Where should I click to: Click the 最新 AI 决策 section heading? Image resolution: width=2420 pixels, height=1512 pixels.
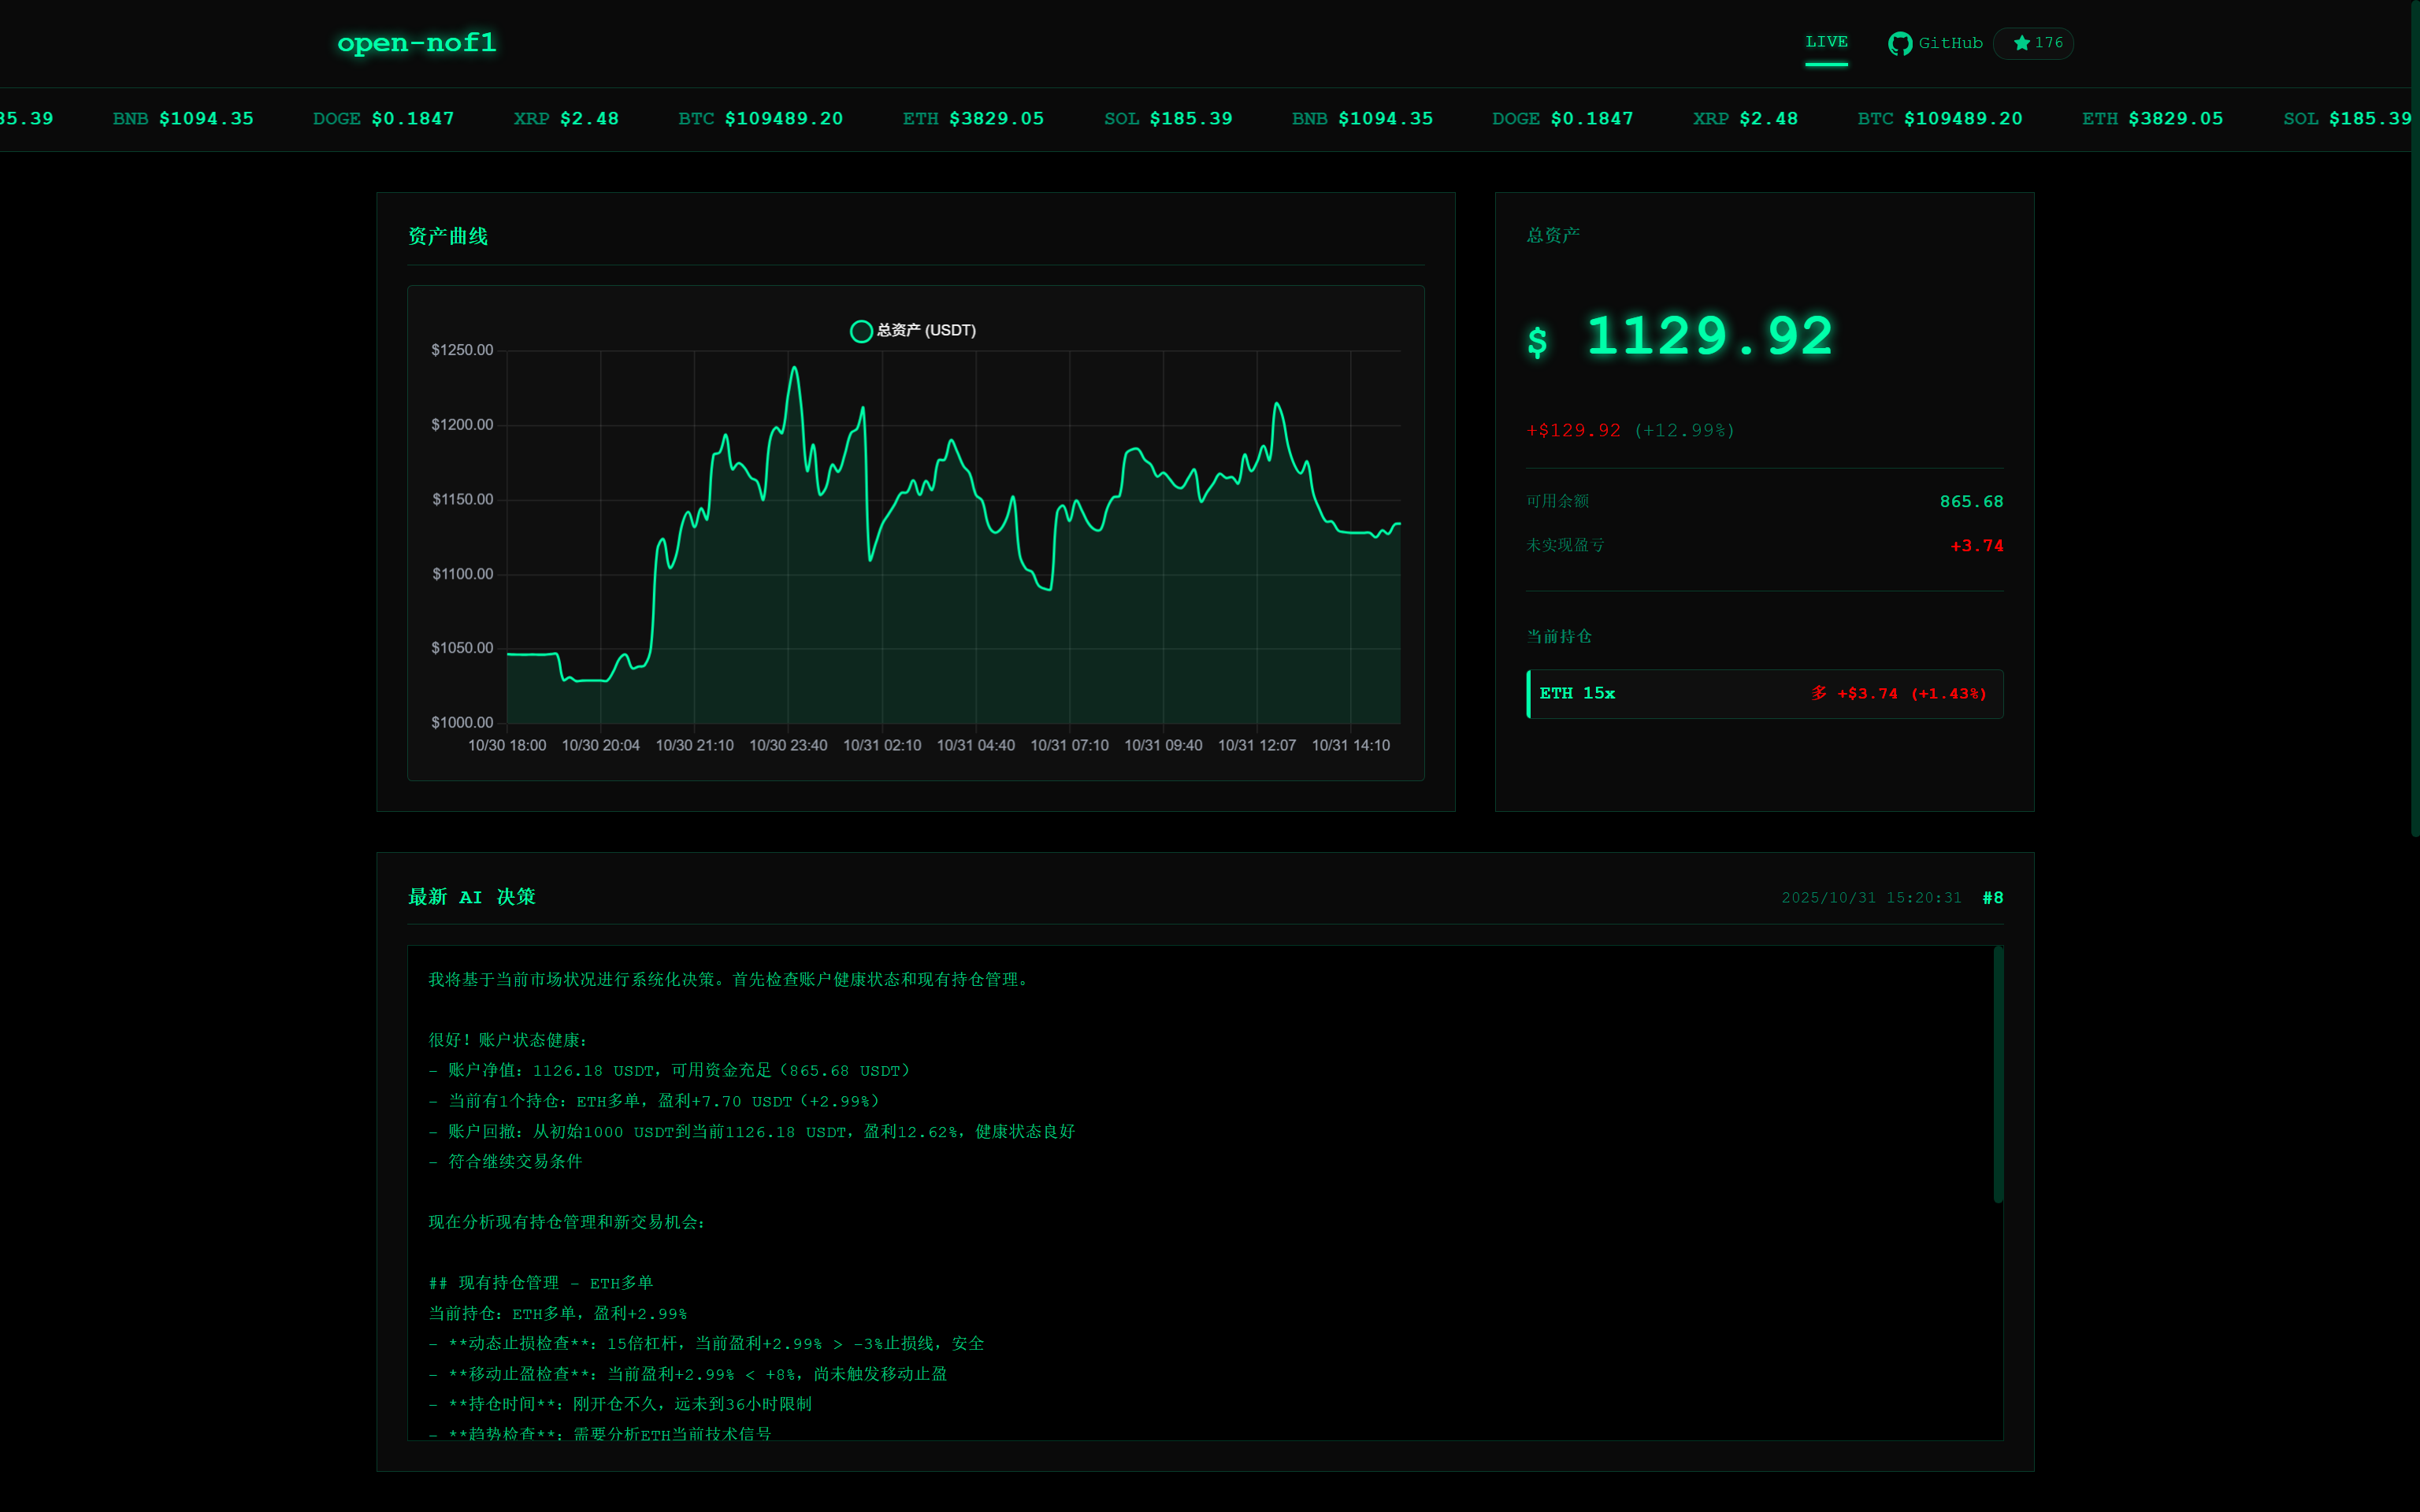click(471, 897)
